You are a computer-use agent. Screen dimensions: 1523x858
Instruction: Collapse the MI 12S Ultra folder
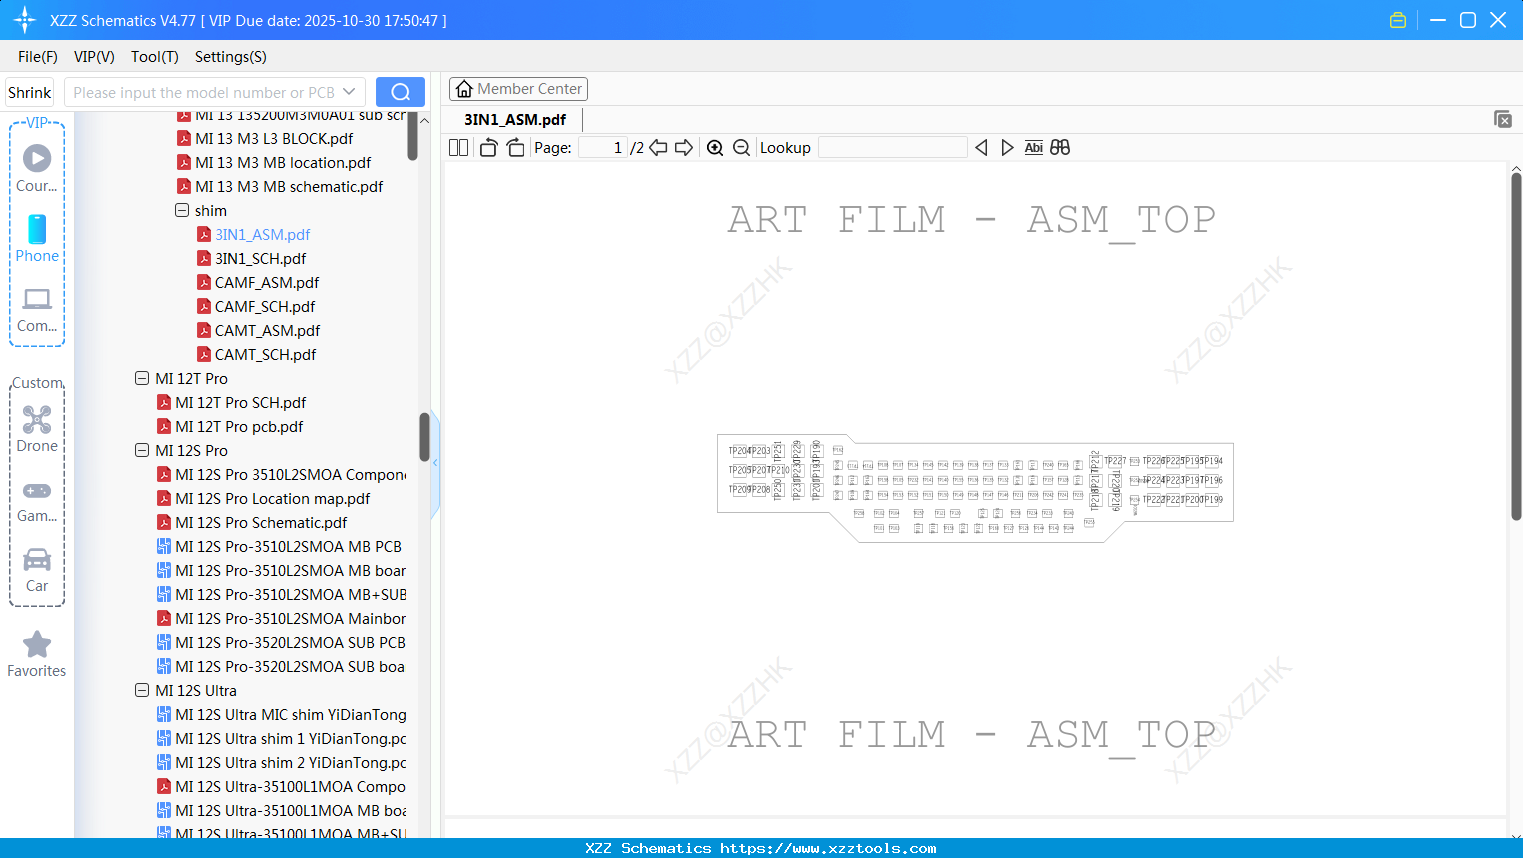tap(142, 690)
